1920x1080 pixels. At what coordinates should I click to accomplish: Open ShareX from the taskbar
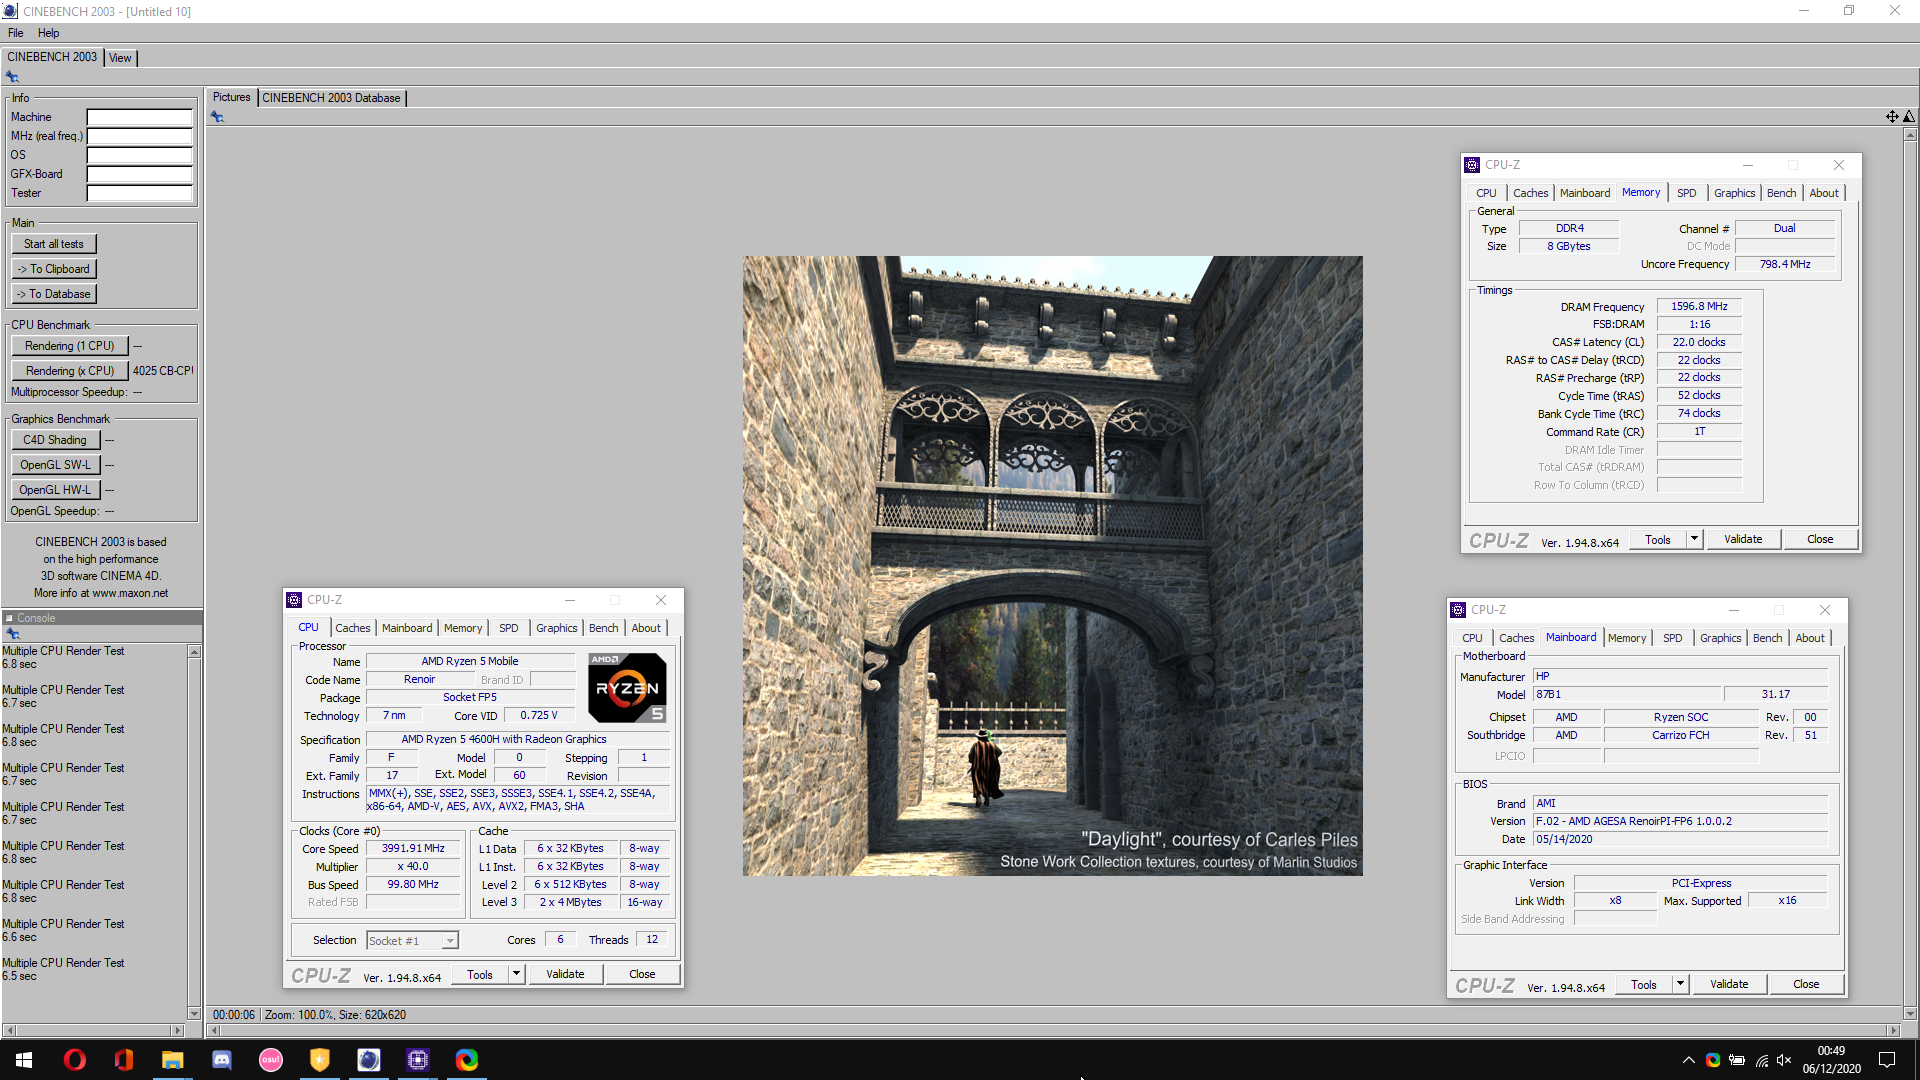coord(466,1060)
